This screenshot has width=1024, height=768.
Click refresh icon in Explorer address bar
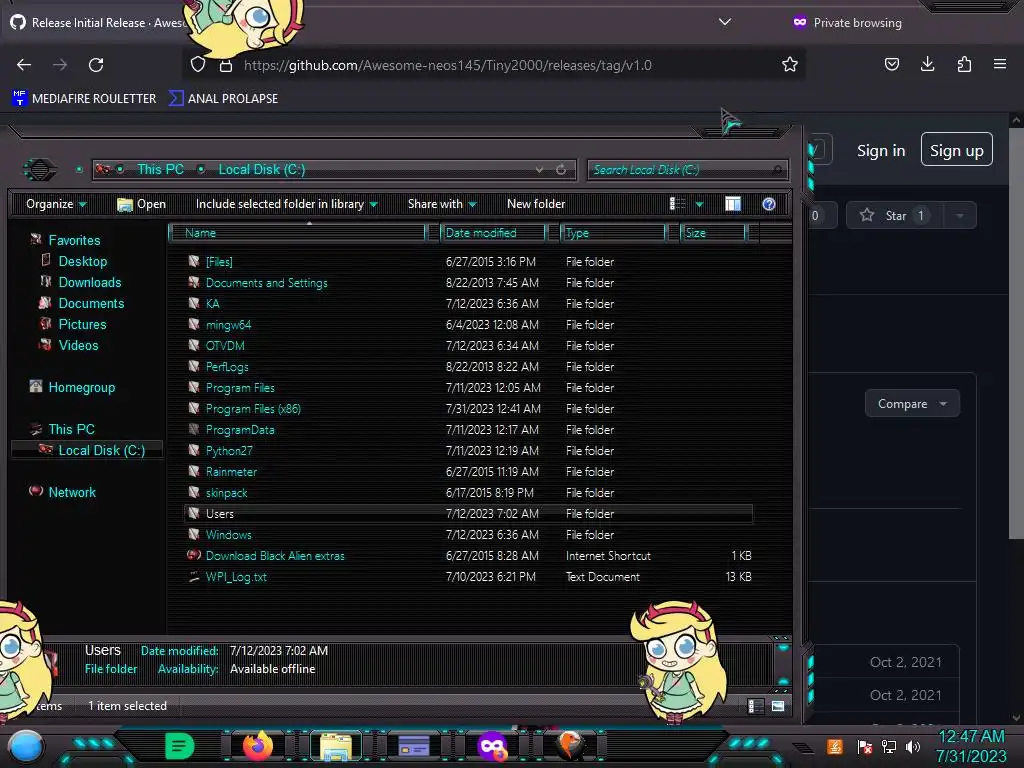pyautogui.click(x=561, y=170)
